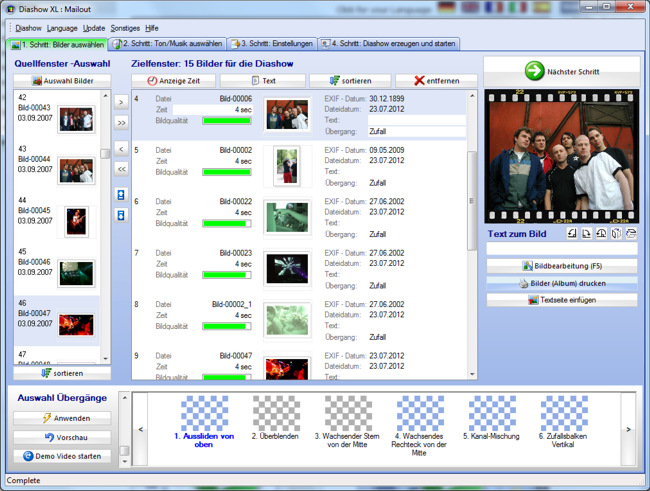
Task: Click Demo Video starten
Action: point(62,456)
